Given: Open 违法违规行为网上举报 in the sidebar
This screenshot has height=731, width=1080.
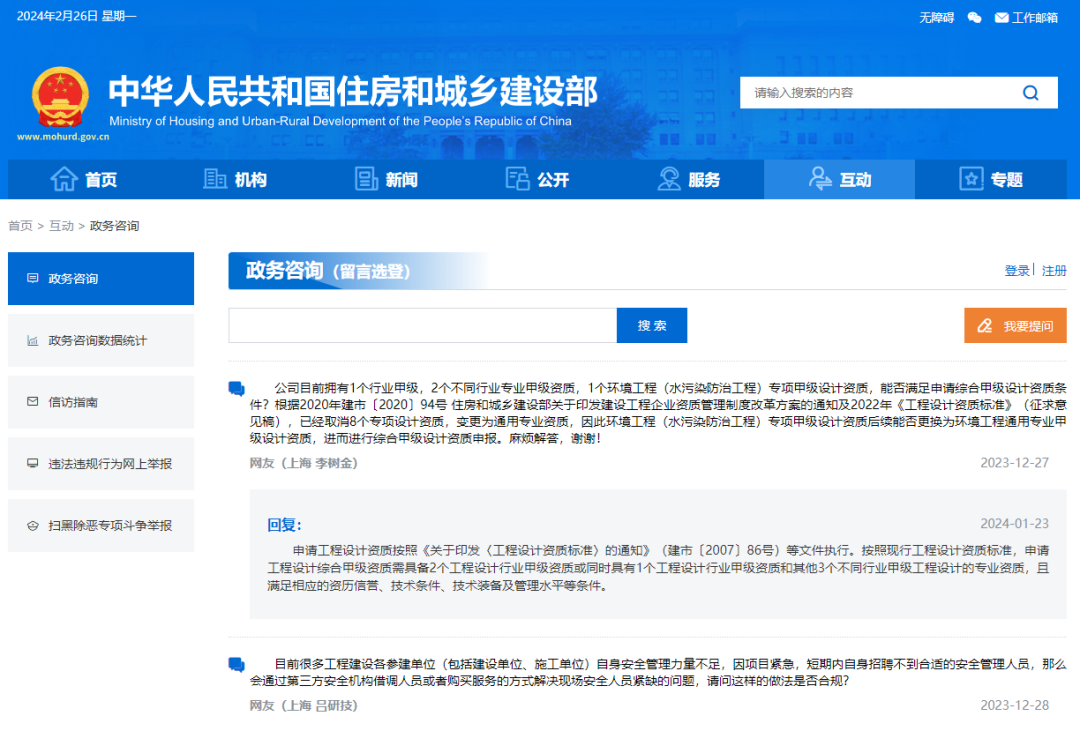Looking at the screenshot, I should 101,464.
